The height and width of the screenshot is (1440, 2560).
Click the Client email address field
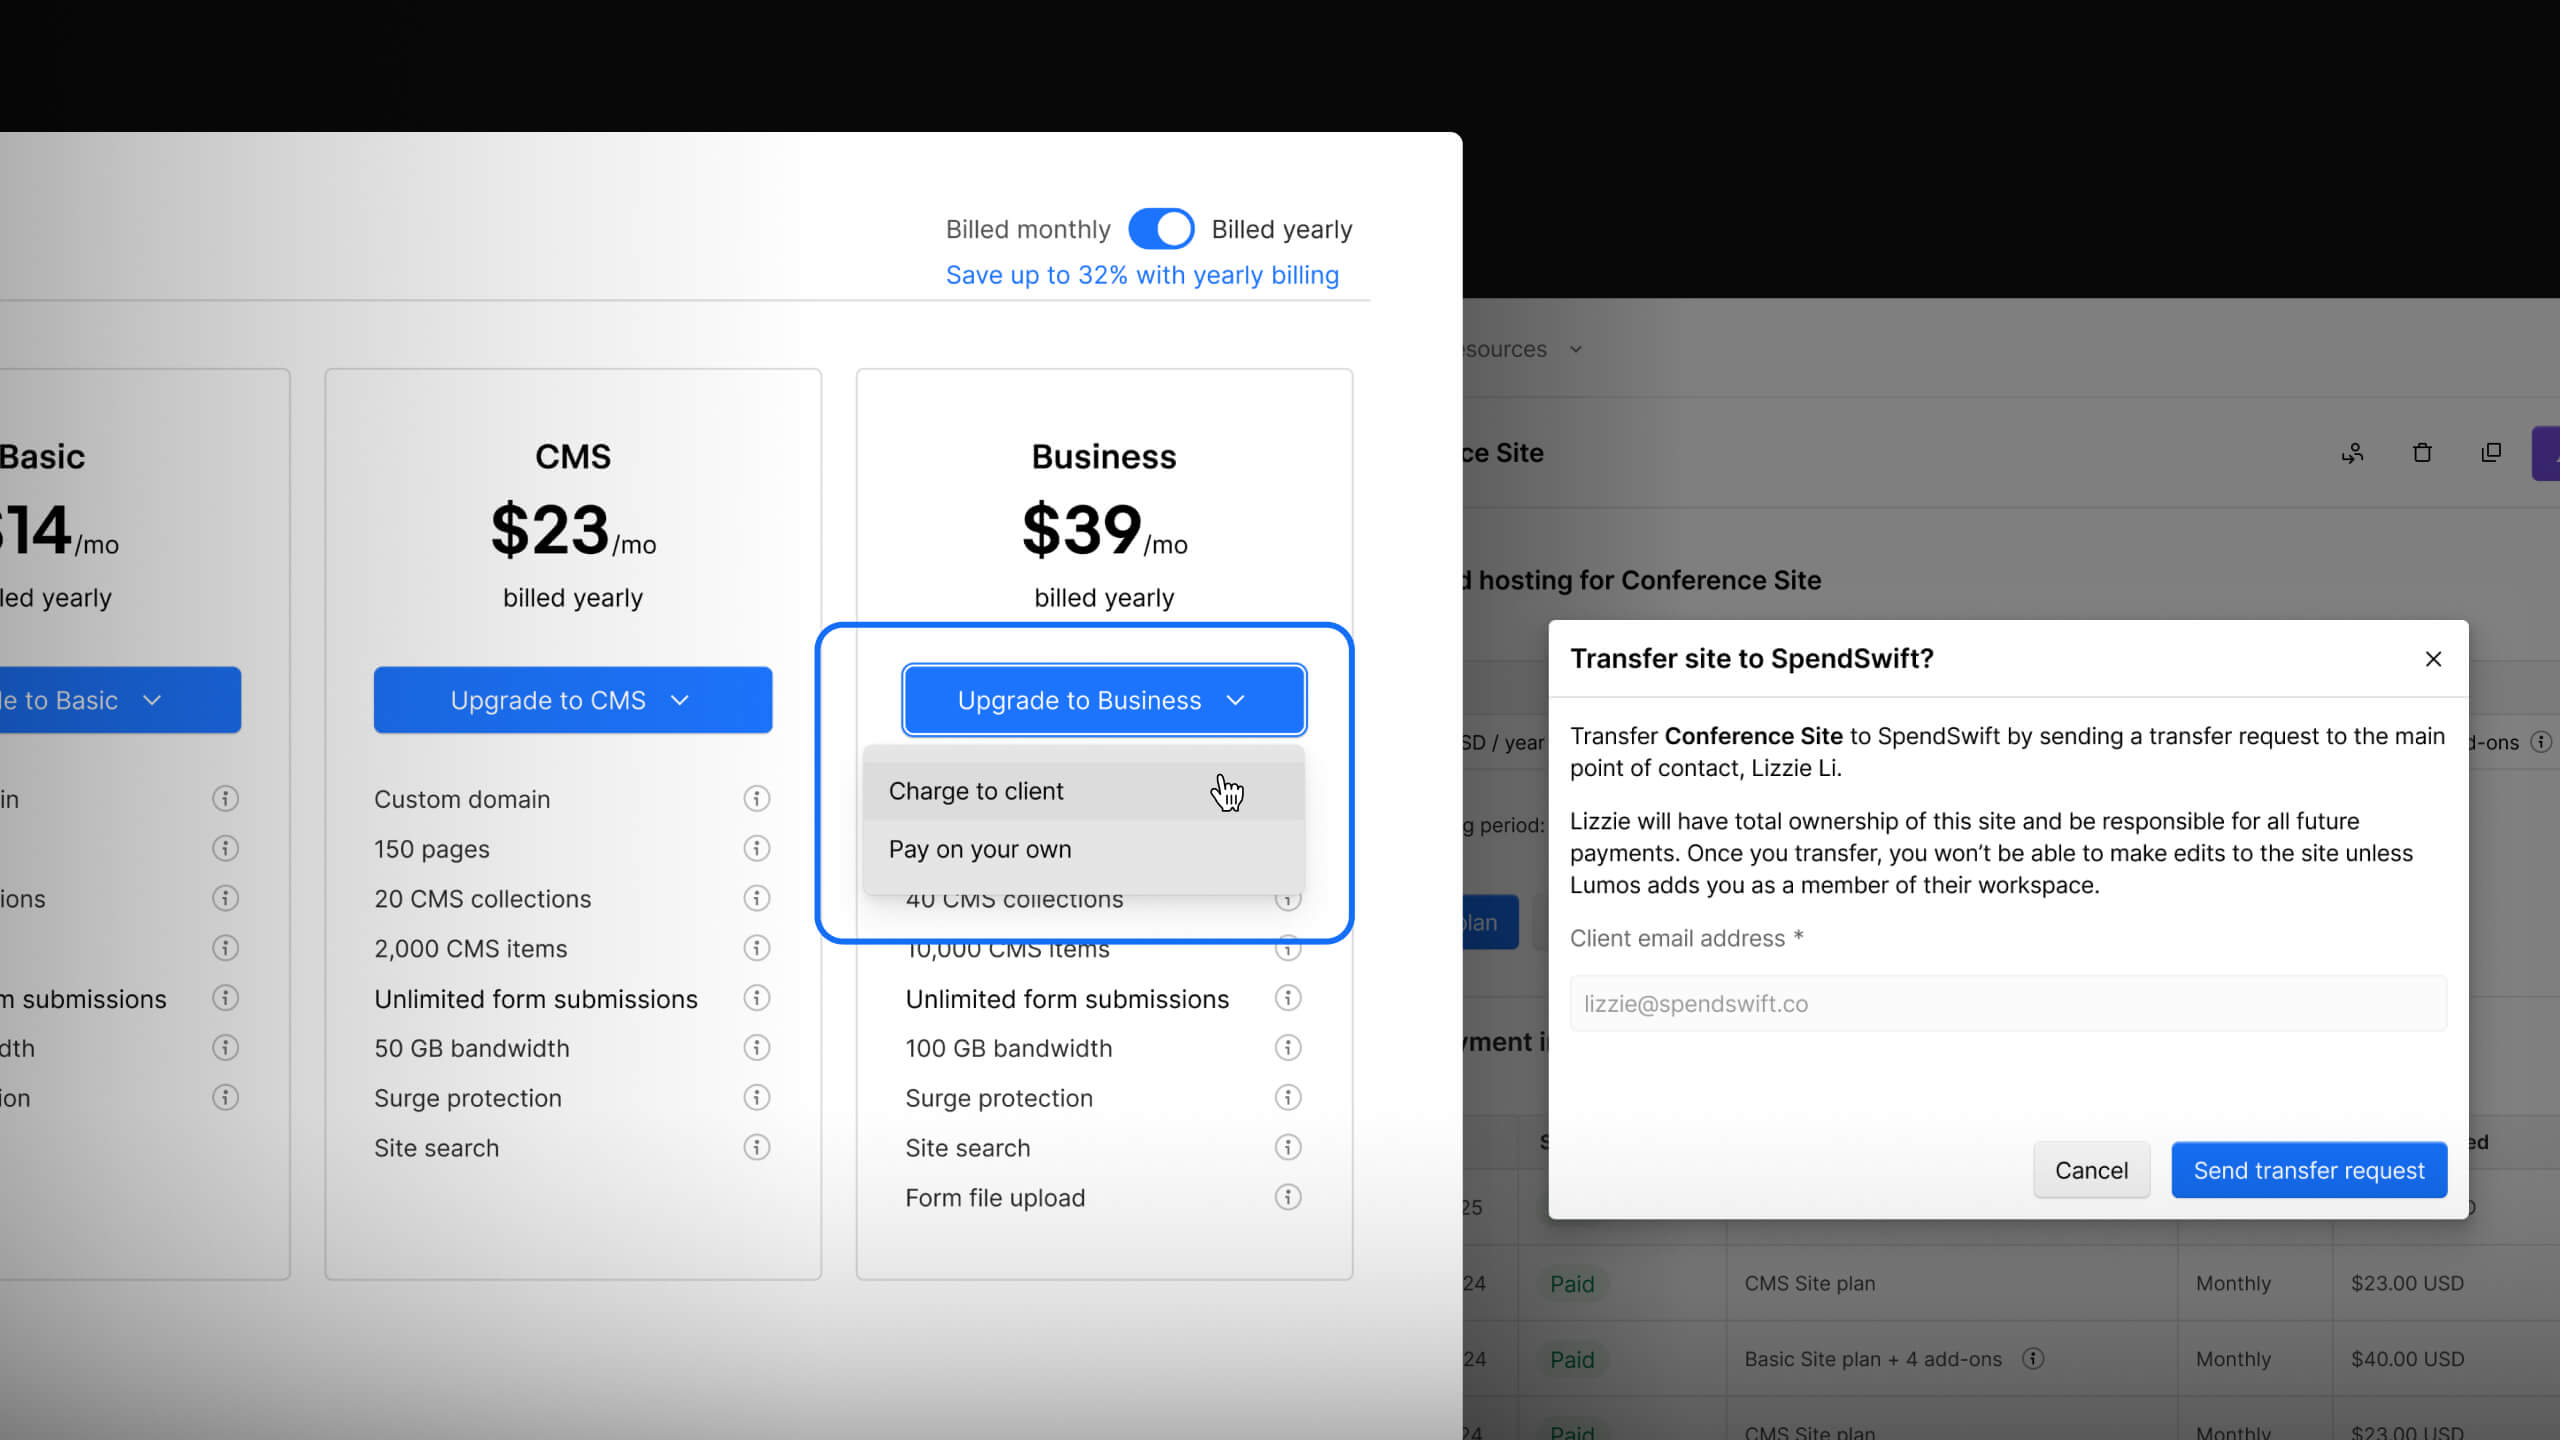coord(2007,1003)
